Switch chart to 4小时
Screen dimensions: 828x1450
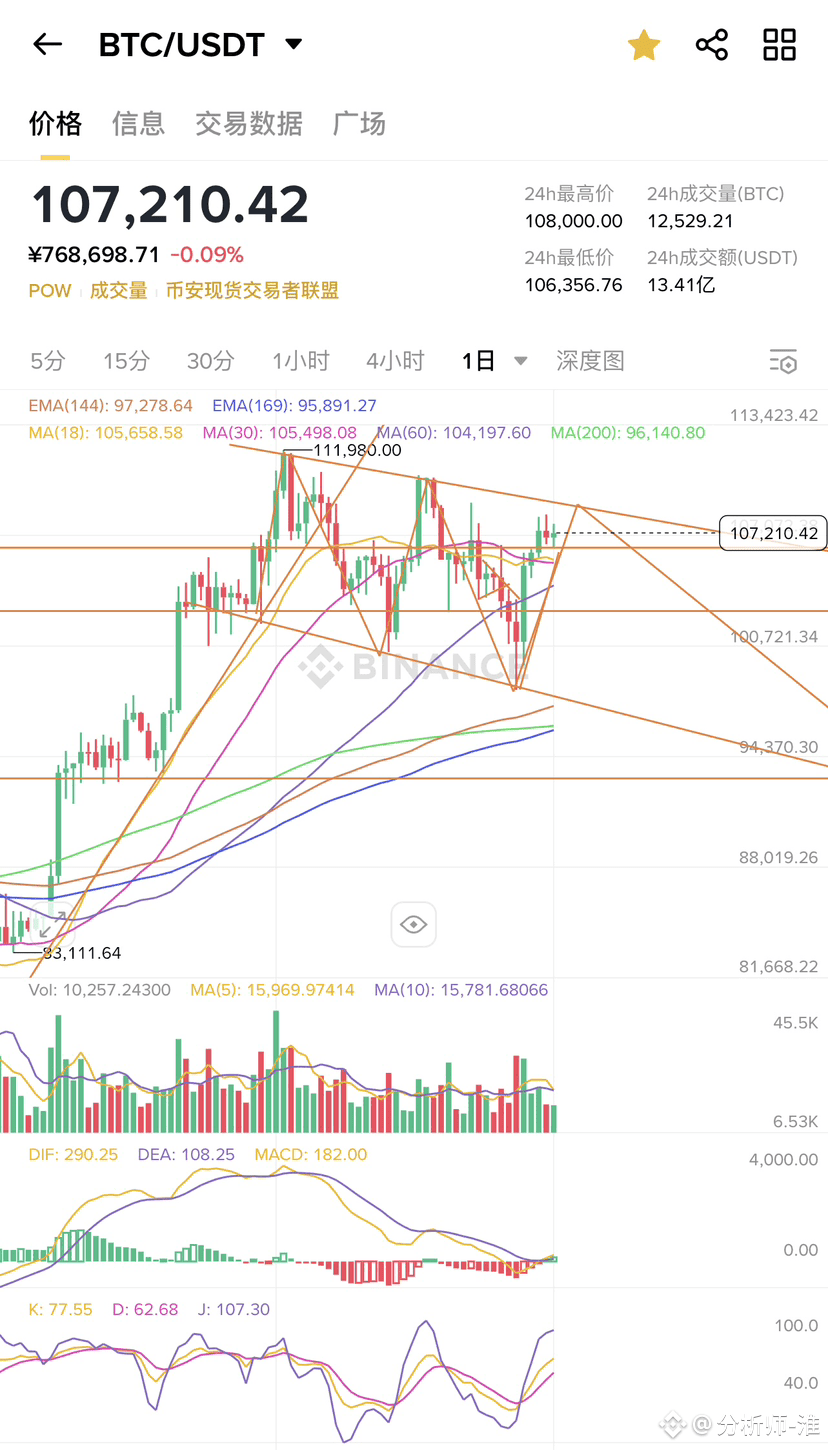point(395,361)
